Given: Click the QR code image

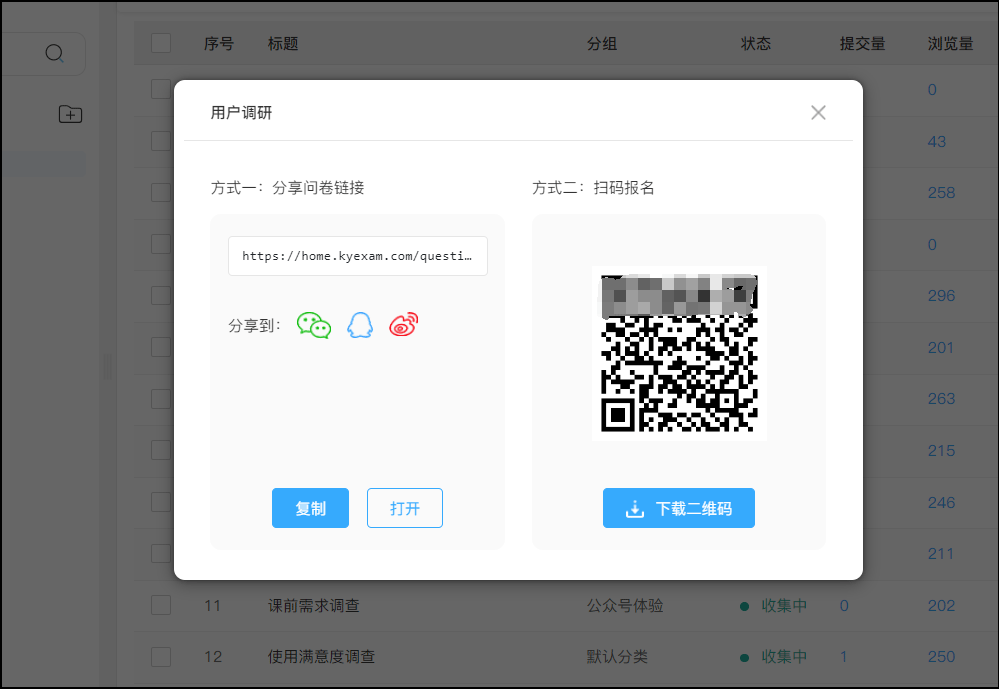Looking at the screenshot, I should click(x=679, y=353).
